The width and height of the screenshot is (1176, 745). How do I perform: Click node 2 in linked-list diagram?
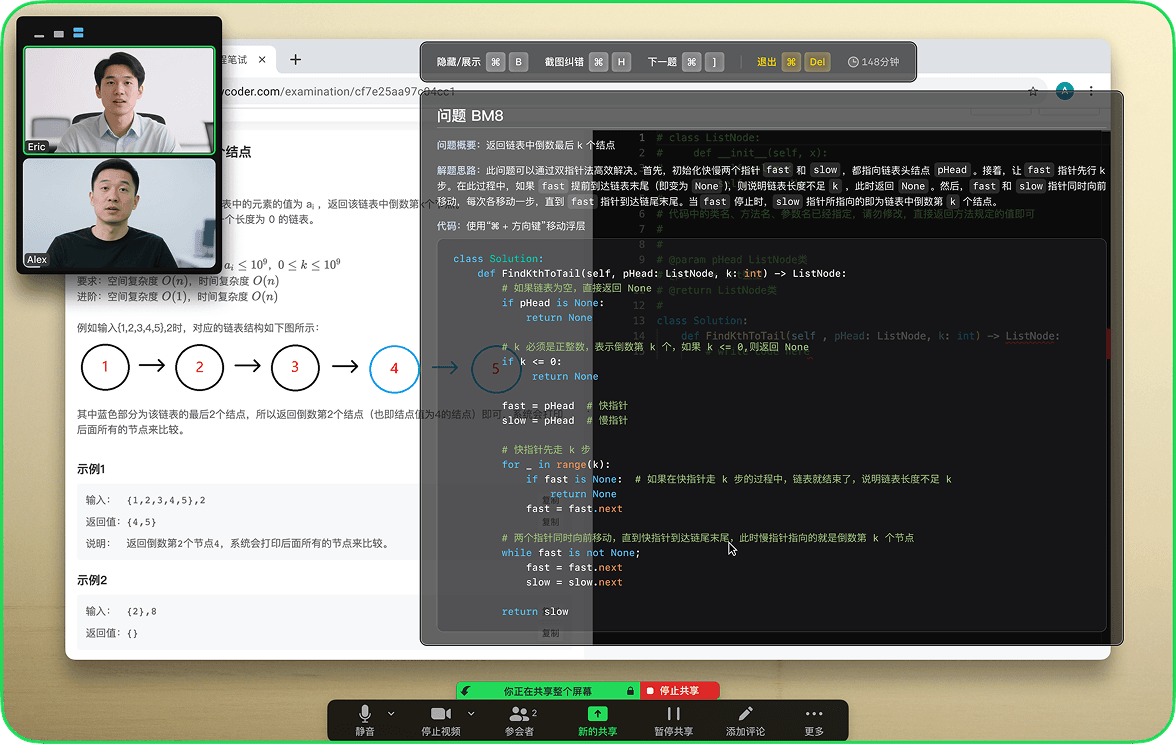tap(200, 367)
